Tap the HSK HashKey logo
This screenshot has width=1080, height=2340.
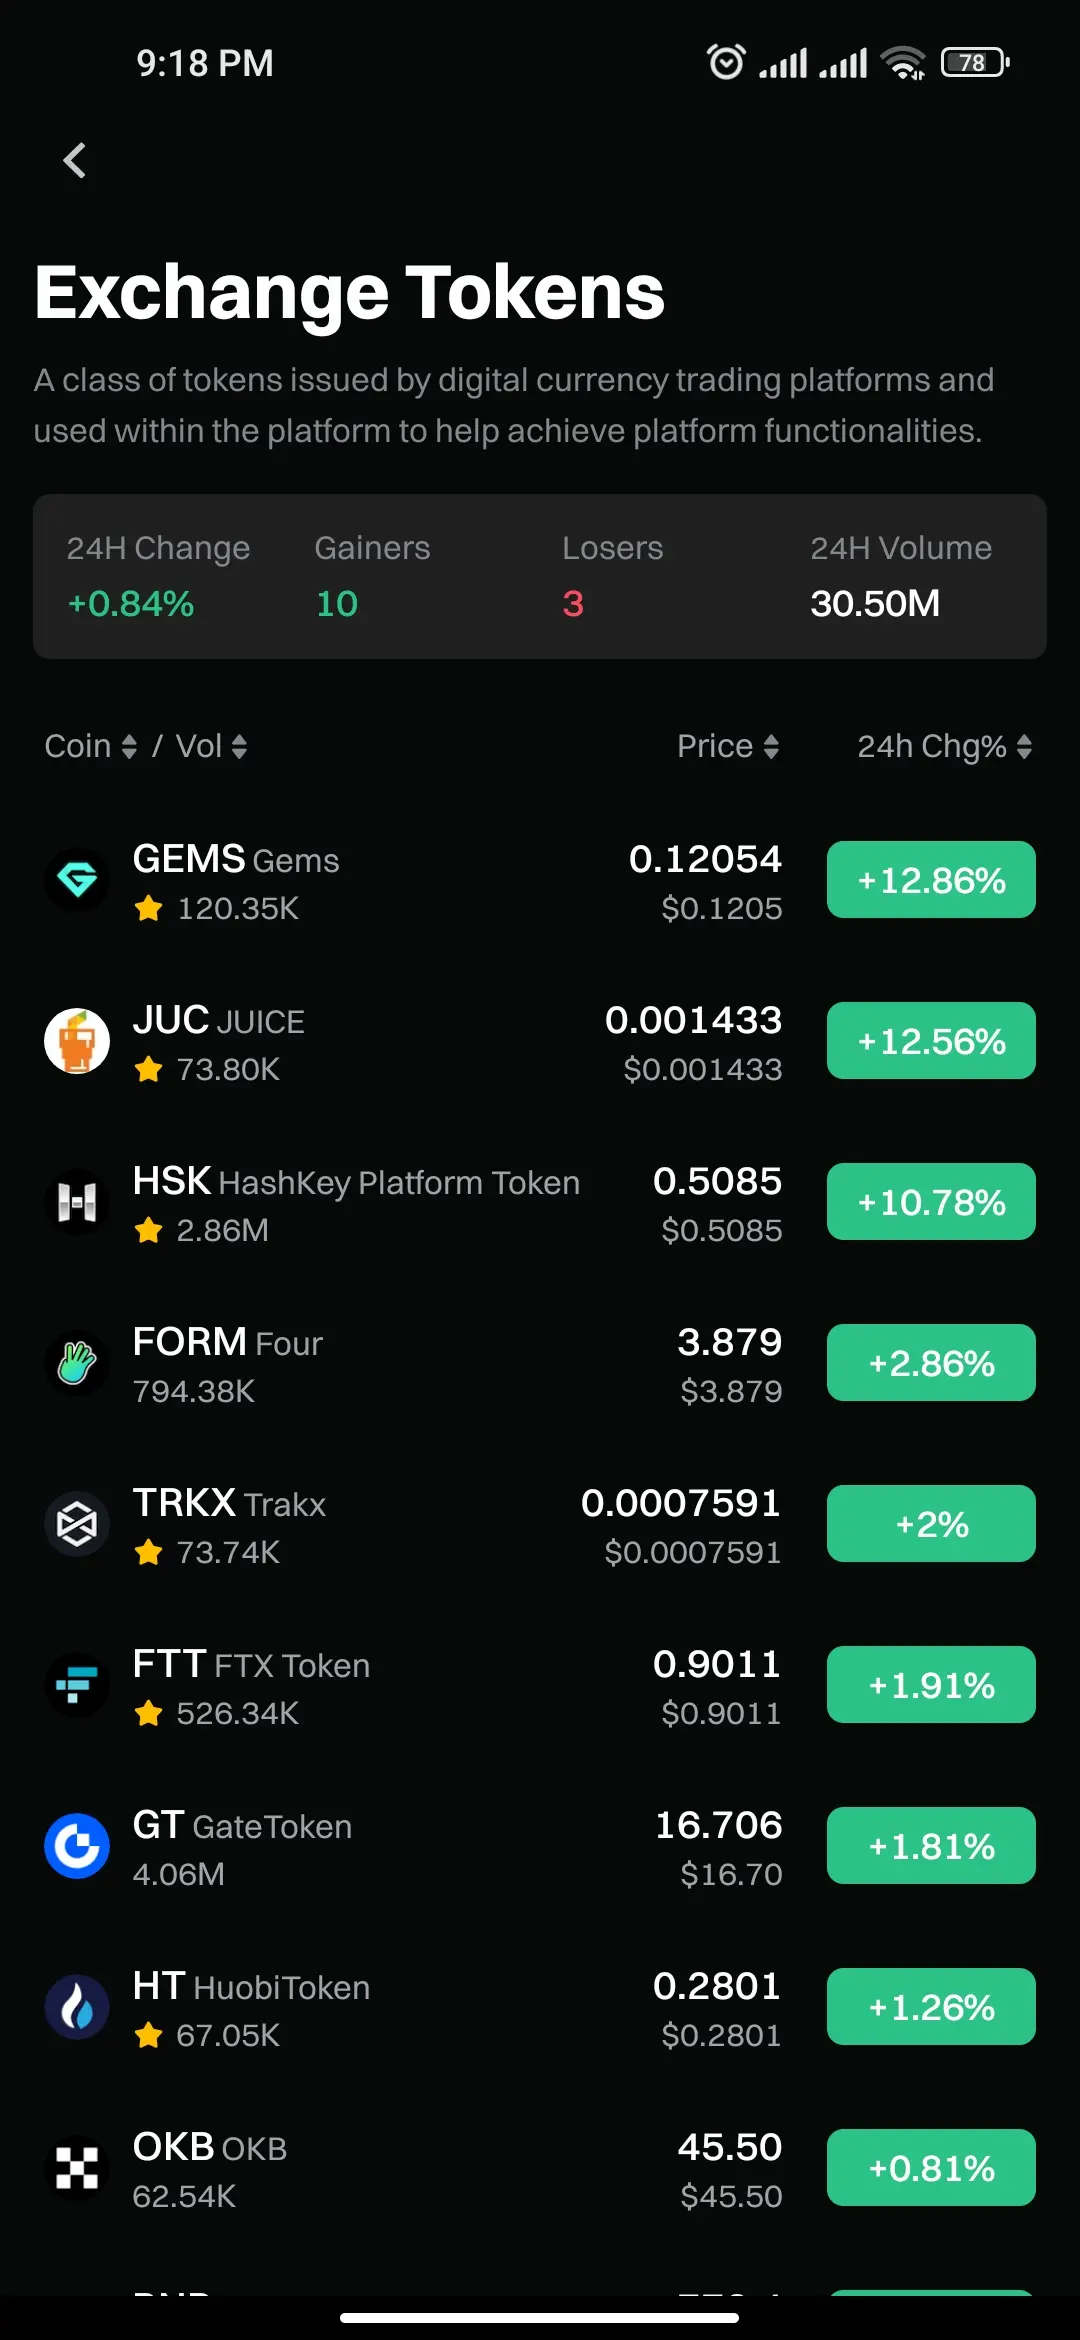(77, 1202)
